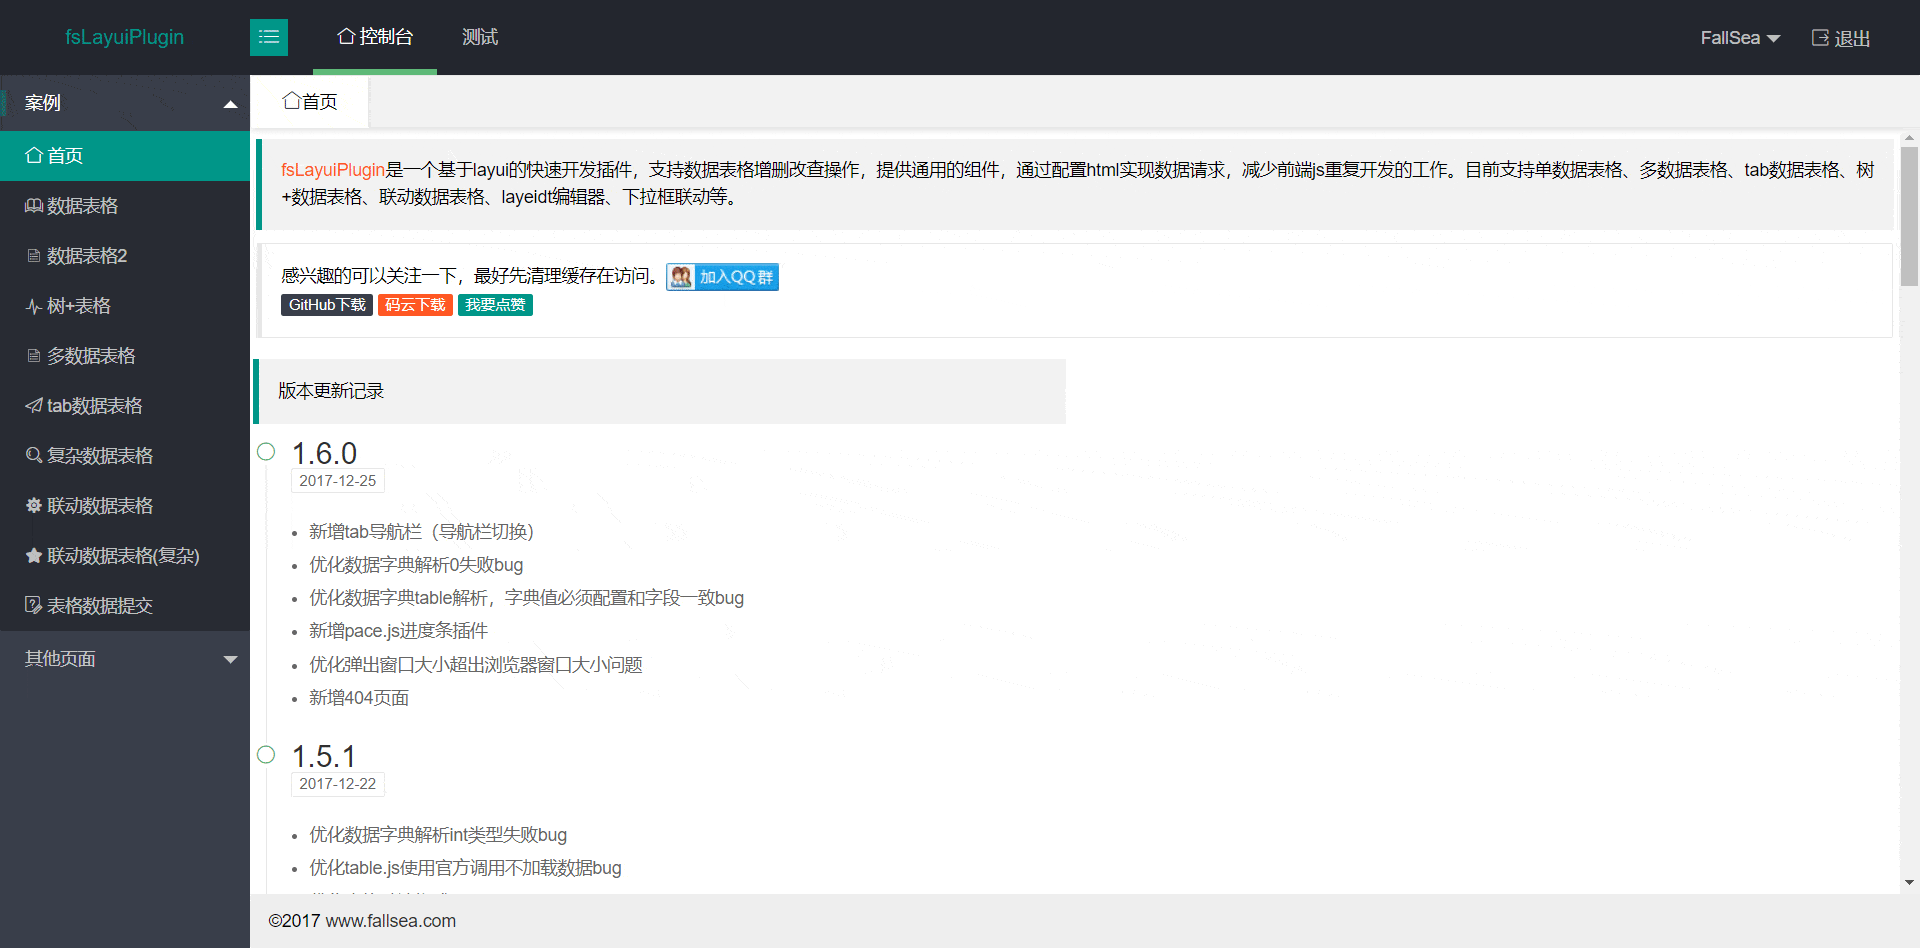Screen dimensions: 1920x948
Task: Switch to the 控制台 top tab
Action: coord(375,37)
